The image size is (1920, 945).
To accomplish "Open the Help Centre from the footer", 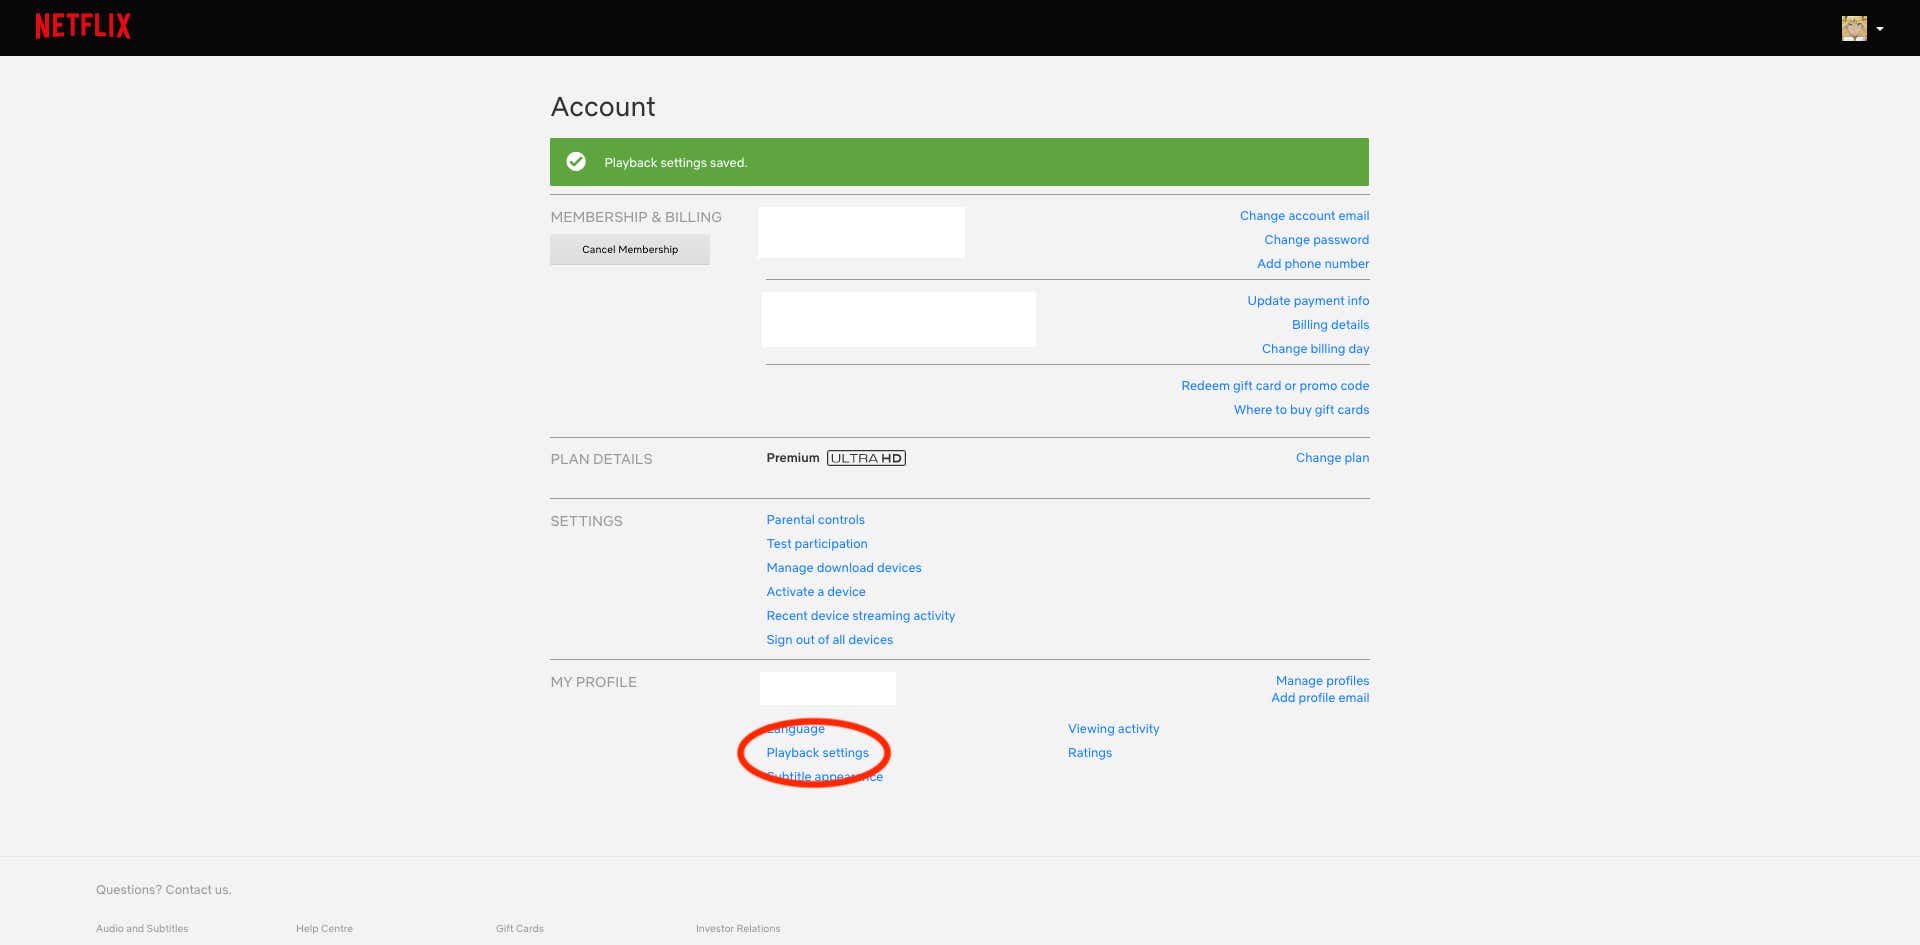I will click(x=323, y=928).
